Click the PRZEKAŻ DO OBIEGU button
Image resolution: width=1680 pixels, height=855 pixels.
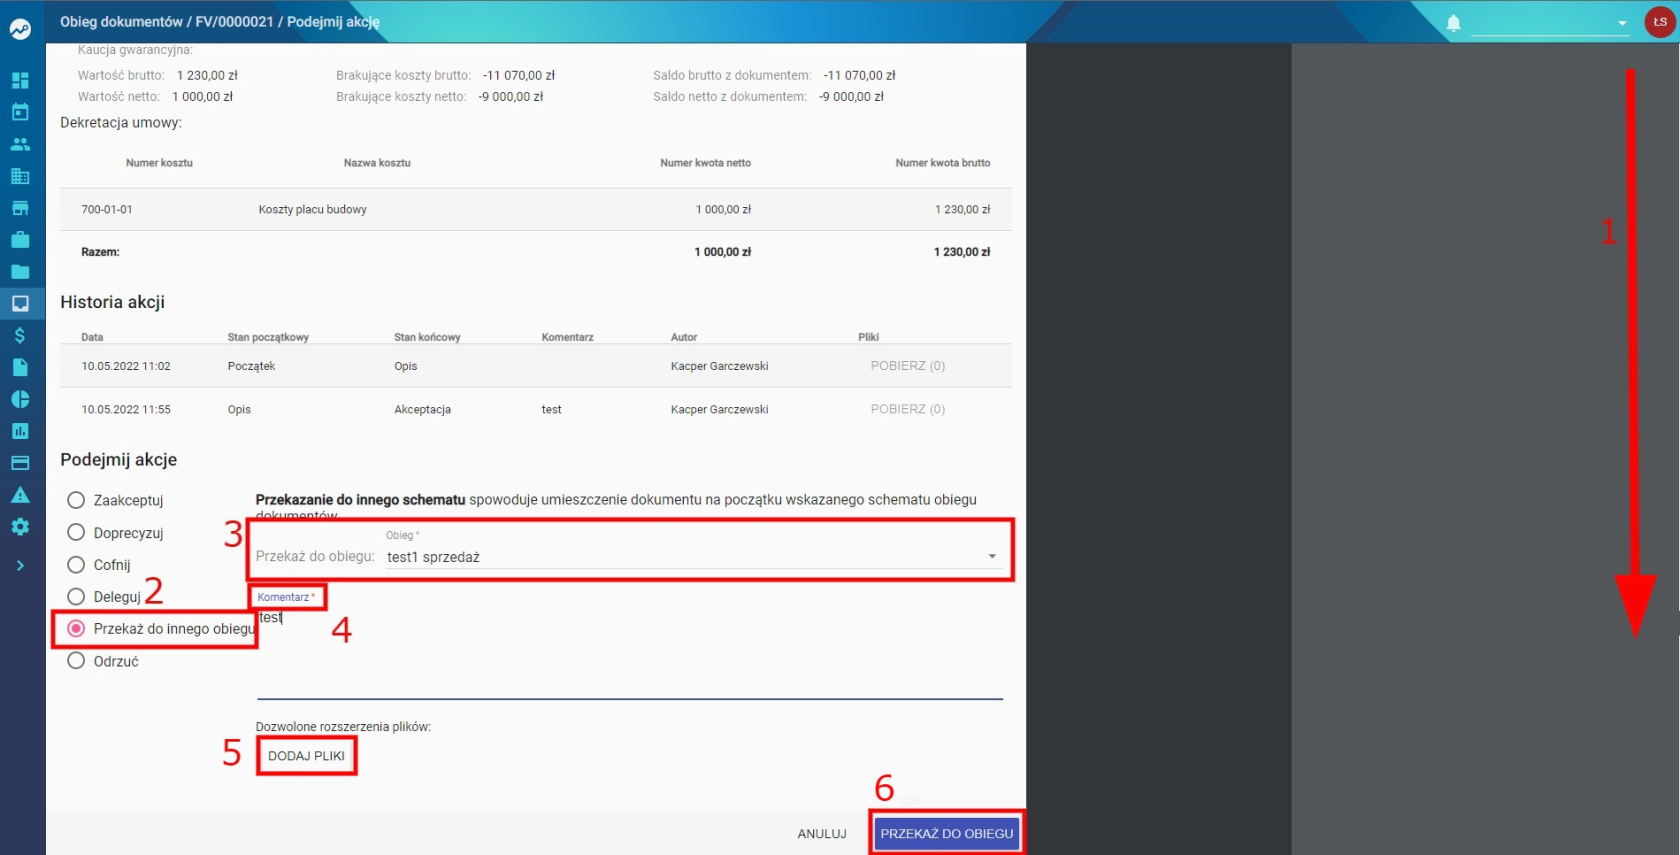(x=946, y=833)
